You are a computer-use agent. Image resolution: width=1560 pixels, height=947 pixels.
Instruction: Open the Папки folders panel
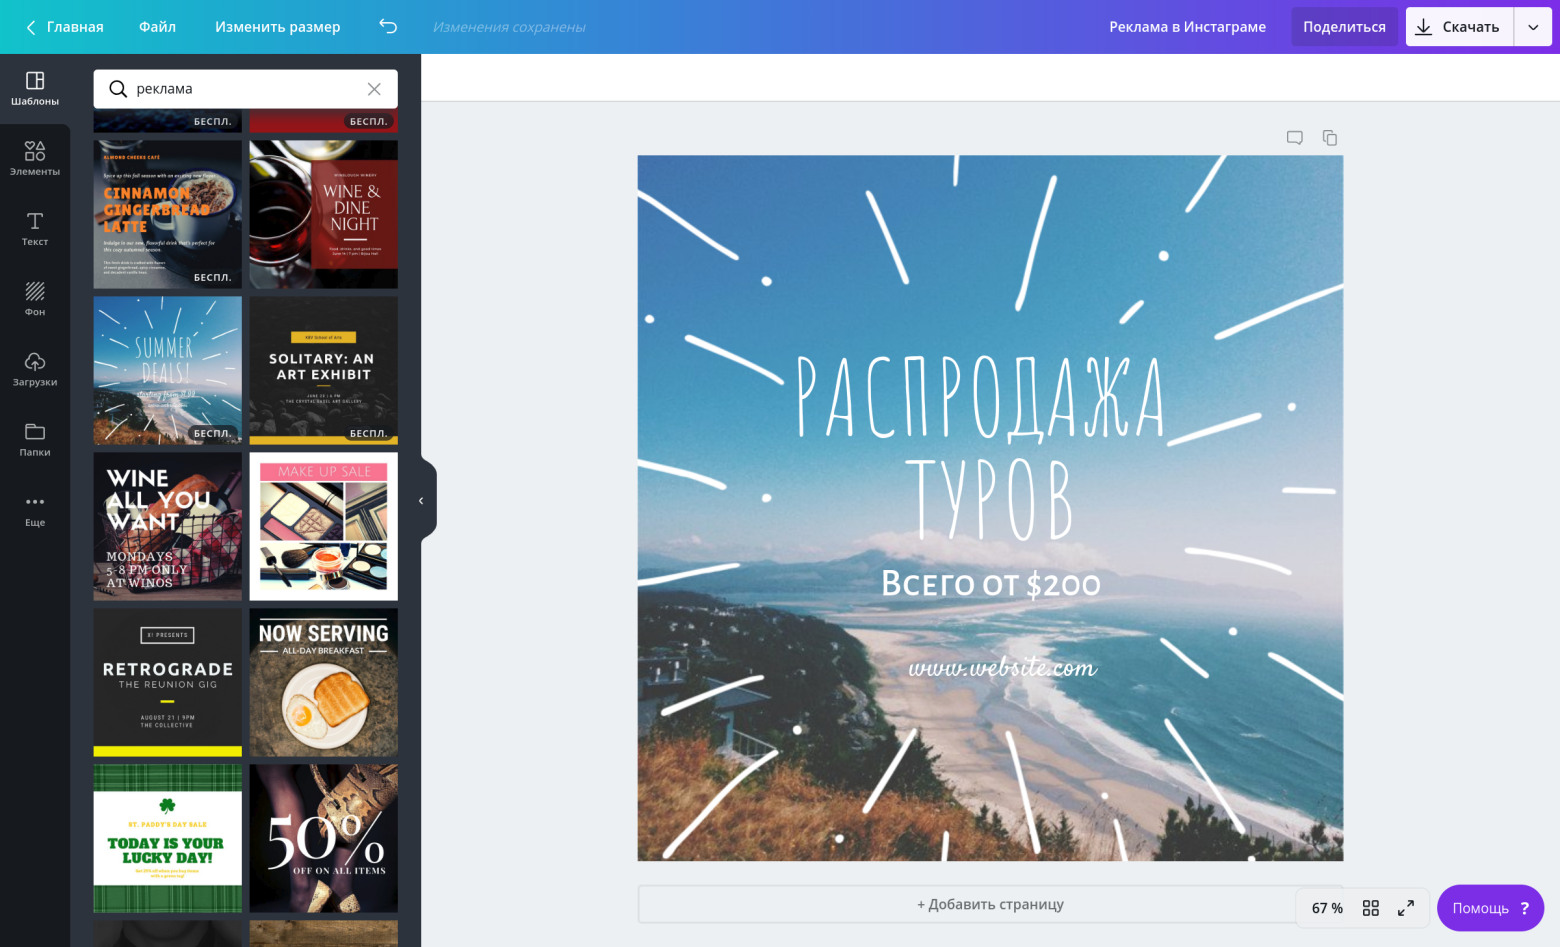pos(35,438)
